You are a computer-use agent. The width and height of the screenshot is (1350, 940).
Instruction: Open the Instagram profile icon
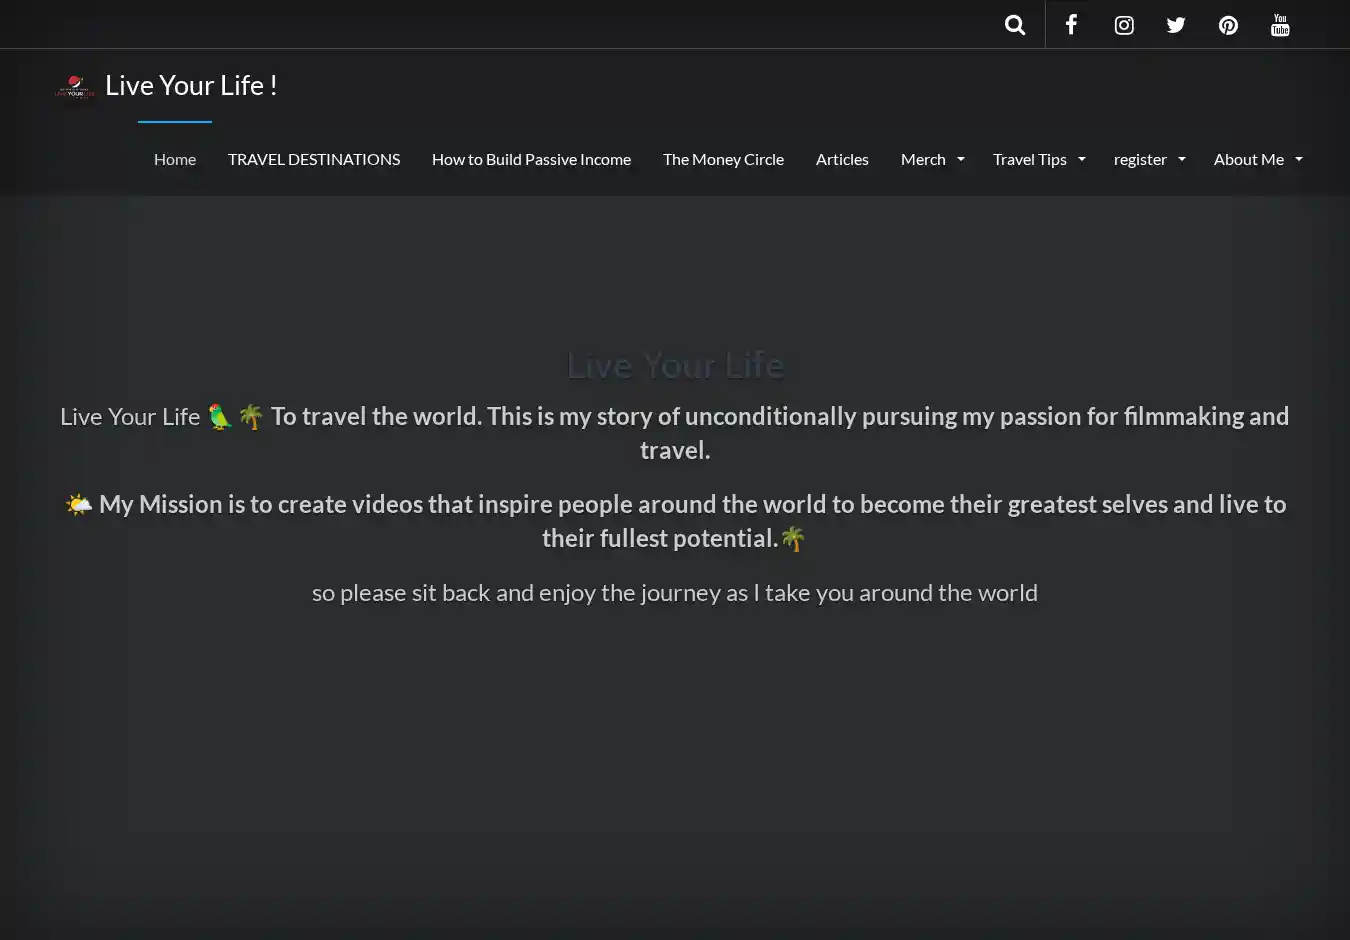tap(1124, 25)
